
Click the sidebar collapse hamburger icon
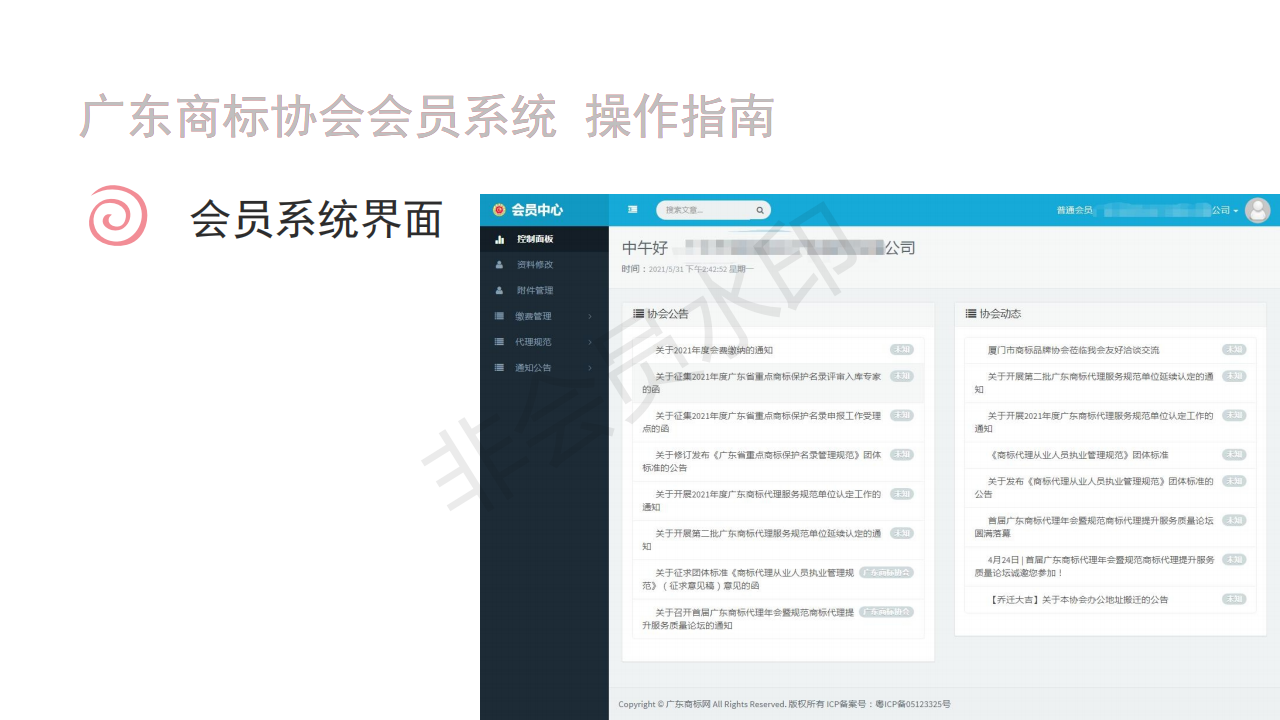tap(632, 210)
